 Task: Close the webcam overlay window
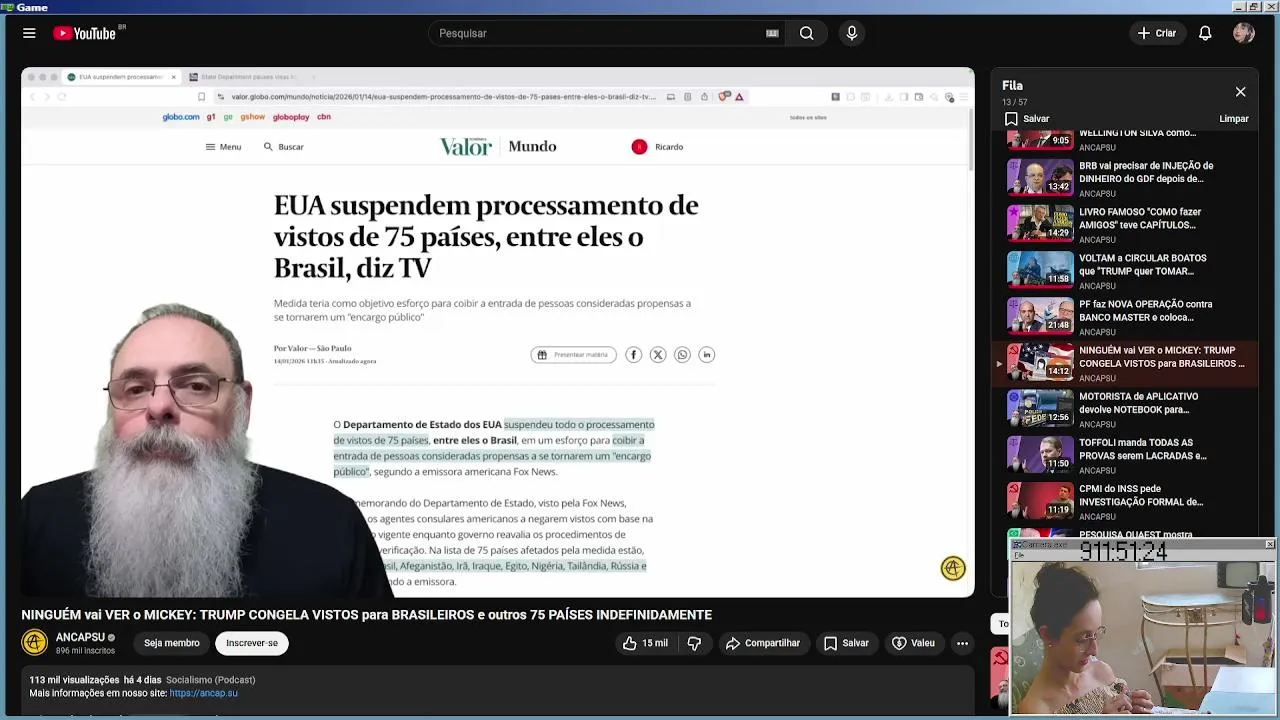click(x=1270, y=545)
